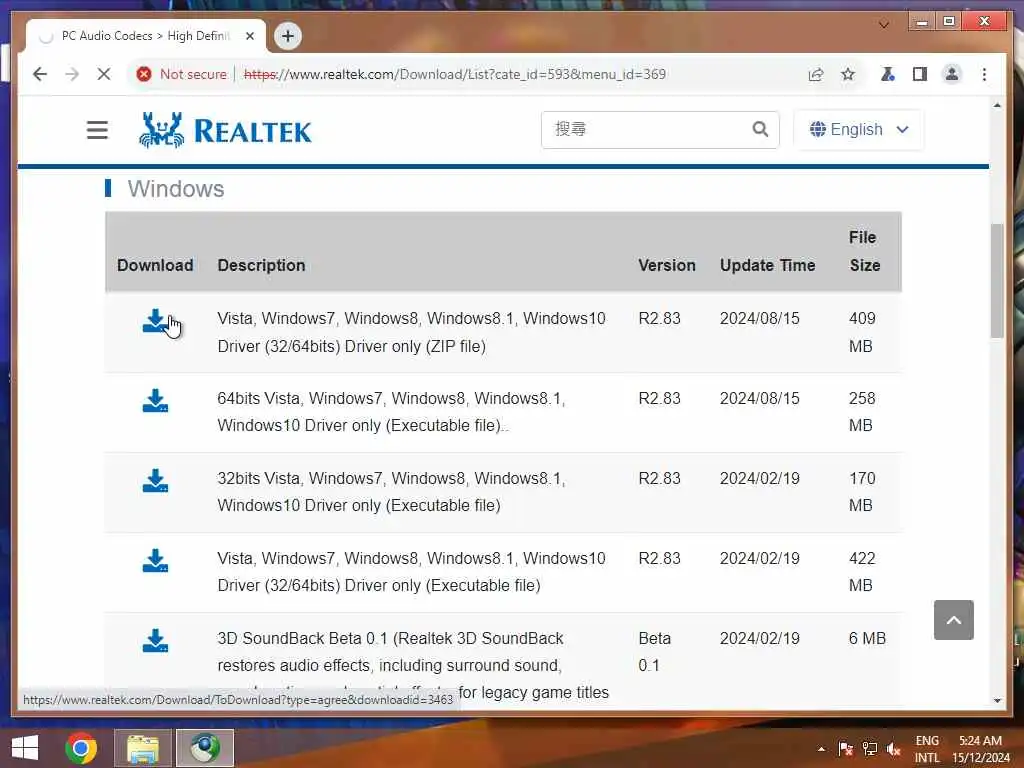Click the File Size column header
Viewport: 1024px width, 768px height.
tap(865, 251)
